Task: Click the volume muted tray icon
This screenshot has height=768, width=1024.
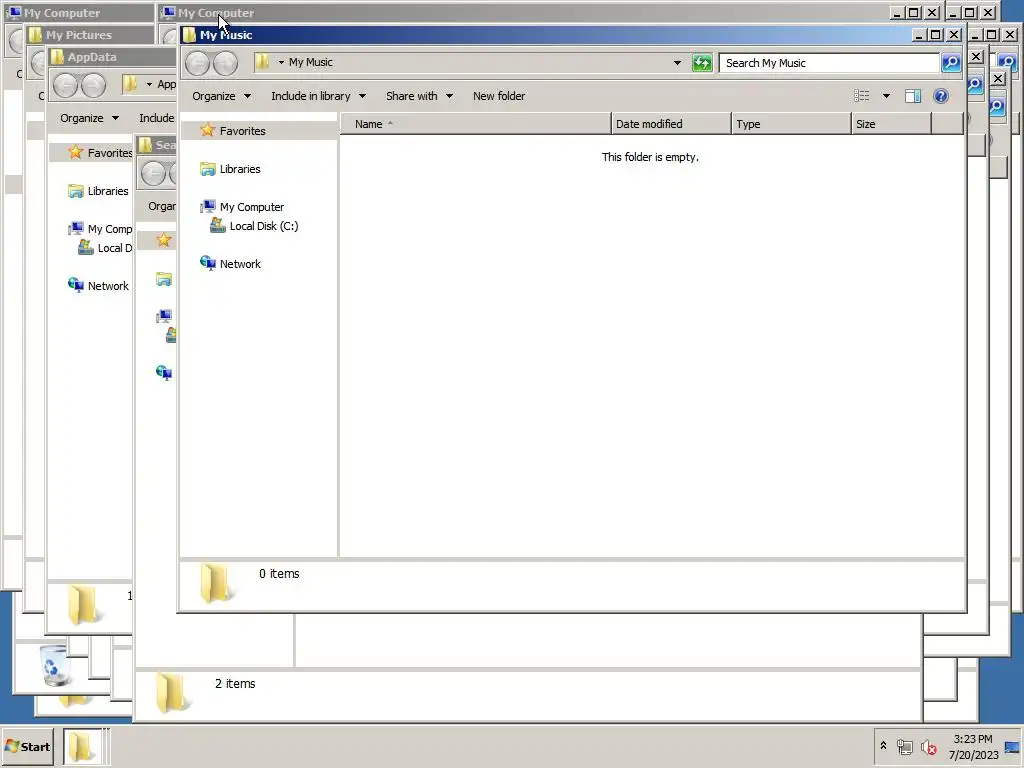Action: pos(928,746)
